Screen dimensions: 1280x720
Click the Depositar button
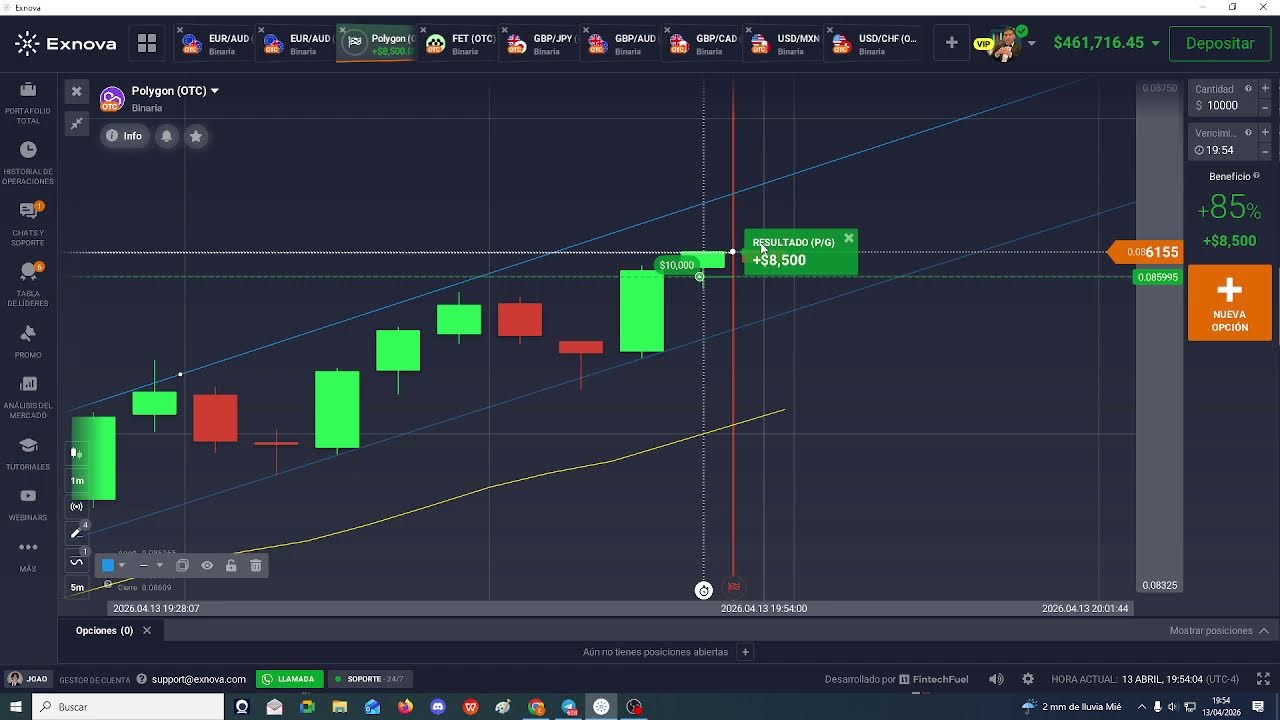[x=1220, y=43]
